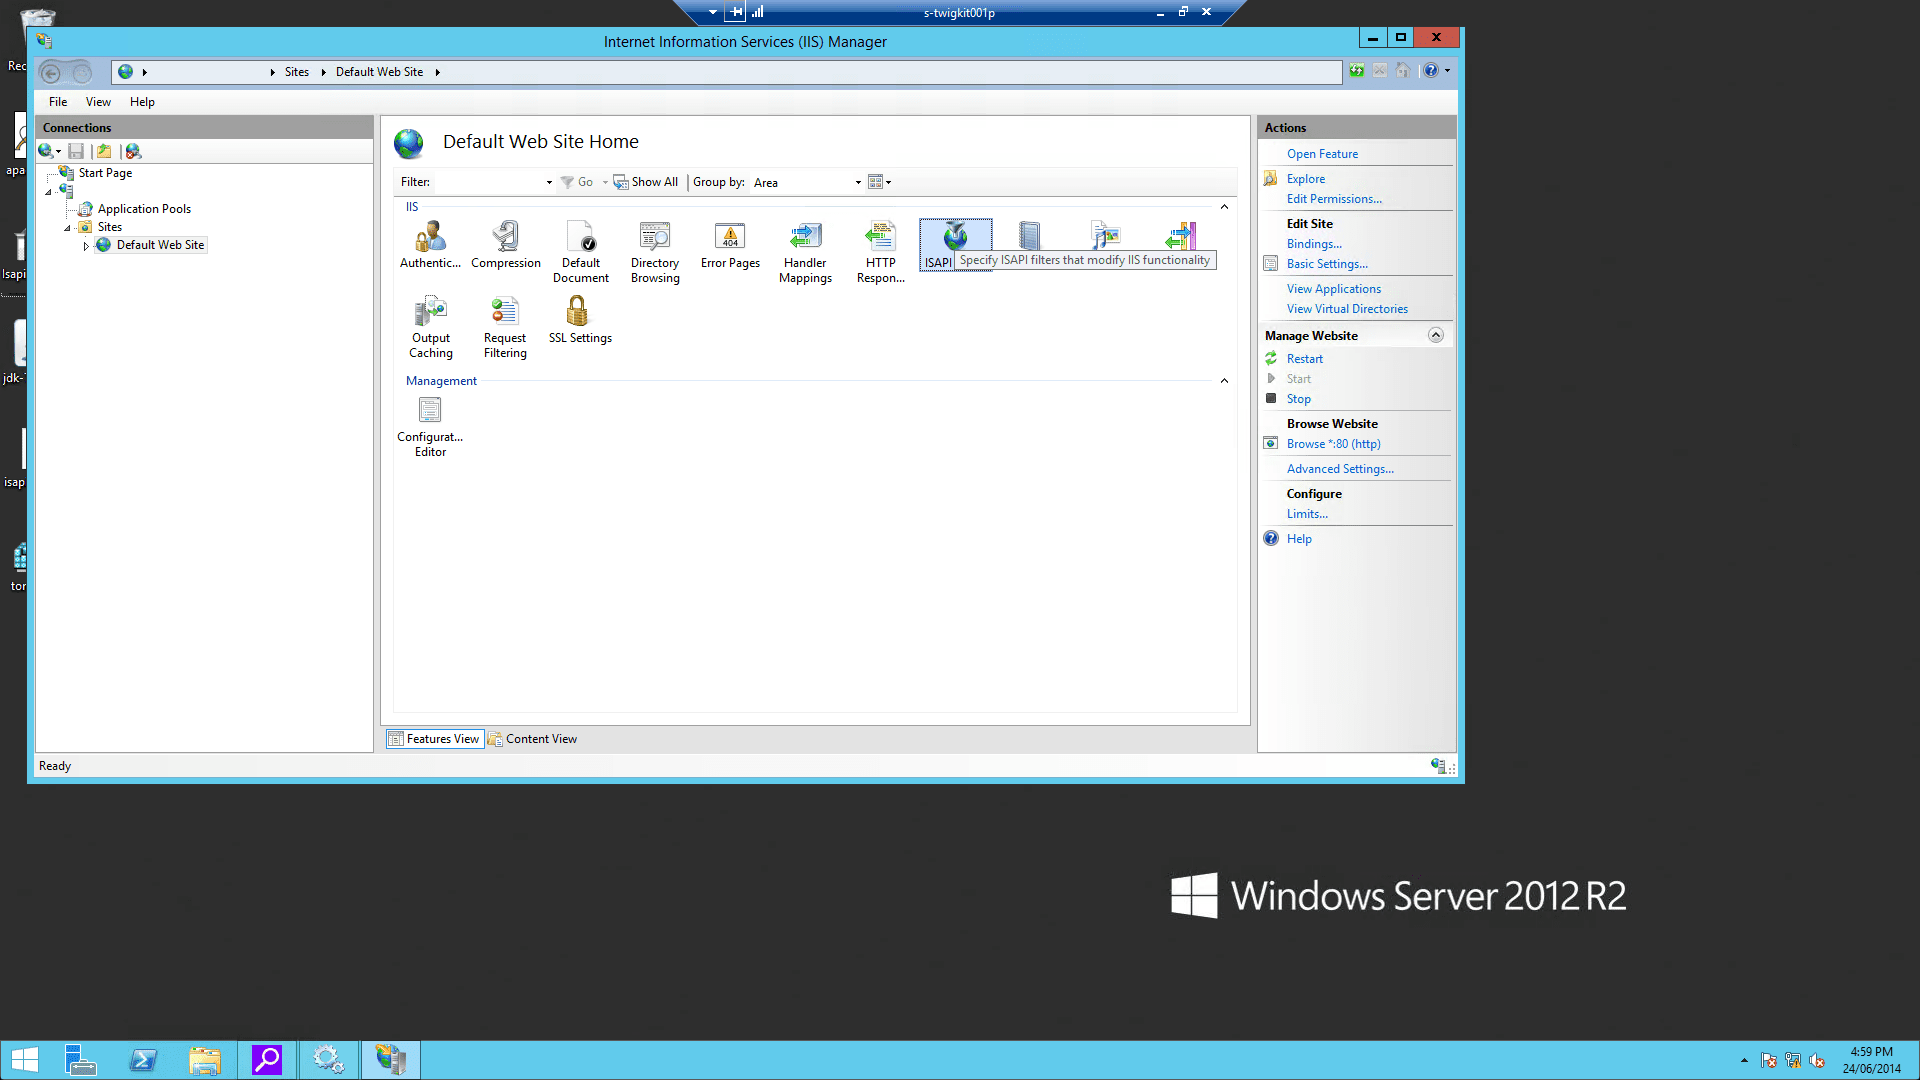Viewport: 1920px width, 1080px height.
Task: Click into the Filter input field
Action: [x=488, y=182]
